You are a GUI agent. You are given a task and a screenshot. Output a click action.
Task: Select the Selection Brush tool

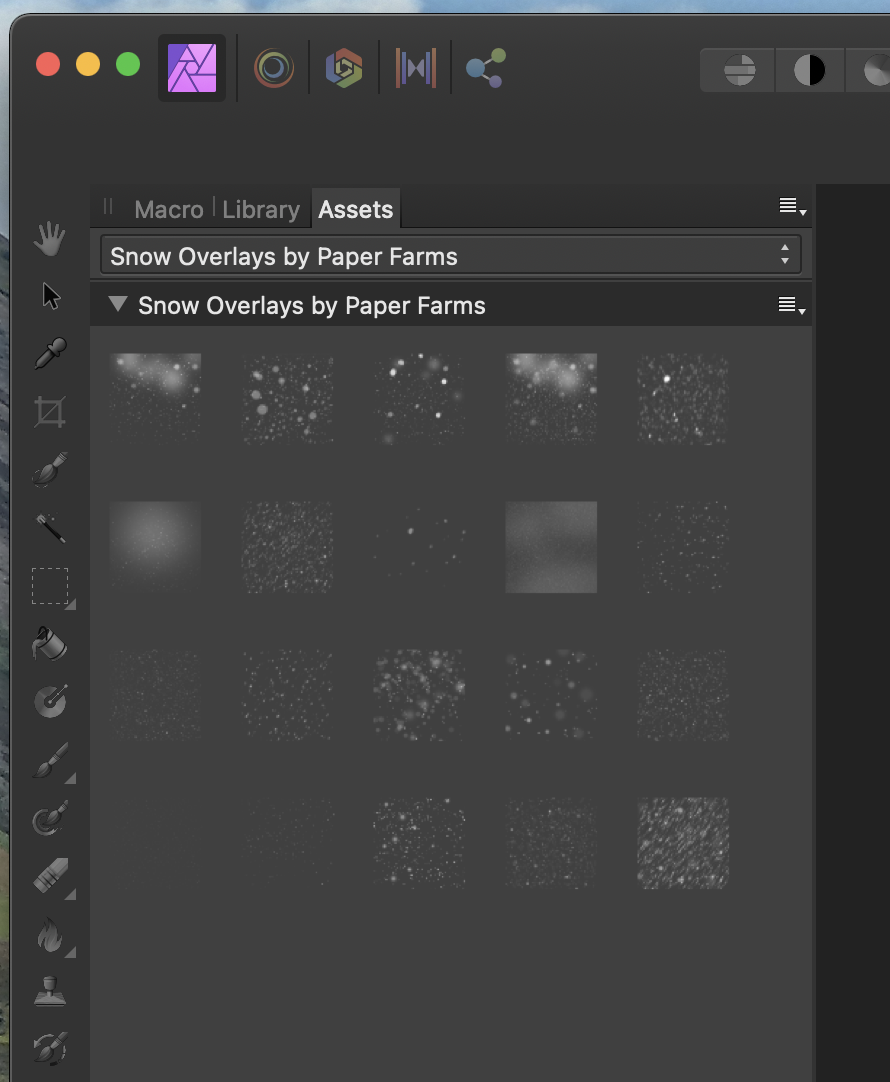50,469
